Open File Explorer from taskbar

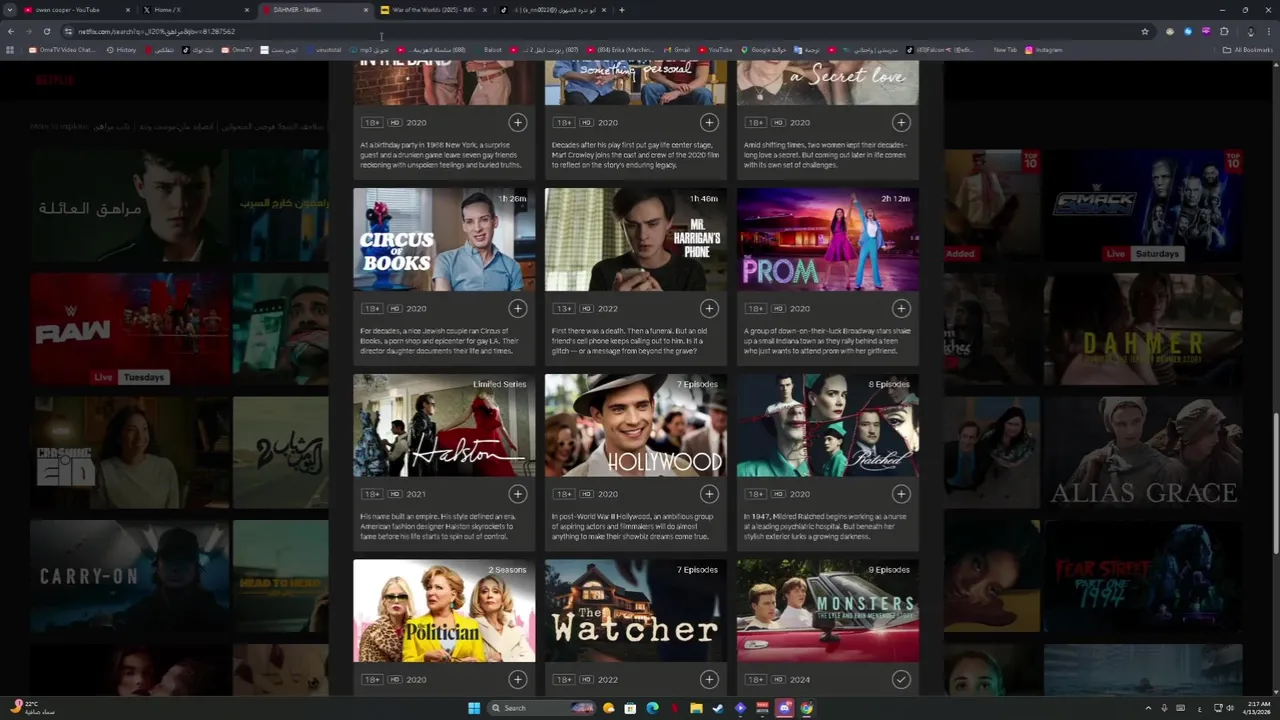696,708
